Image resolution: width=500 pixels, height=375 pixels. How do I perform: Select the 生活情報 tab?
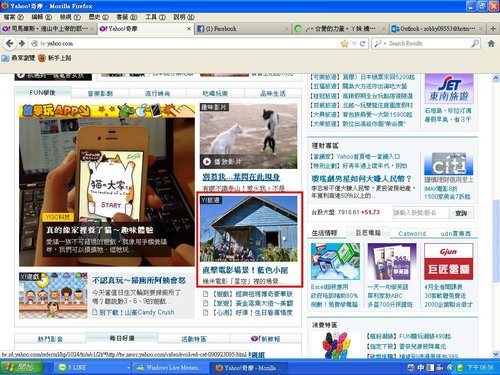324,233
